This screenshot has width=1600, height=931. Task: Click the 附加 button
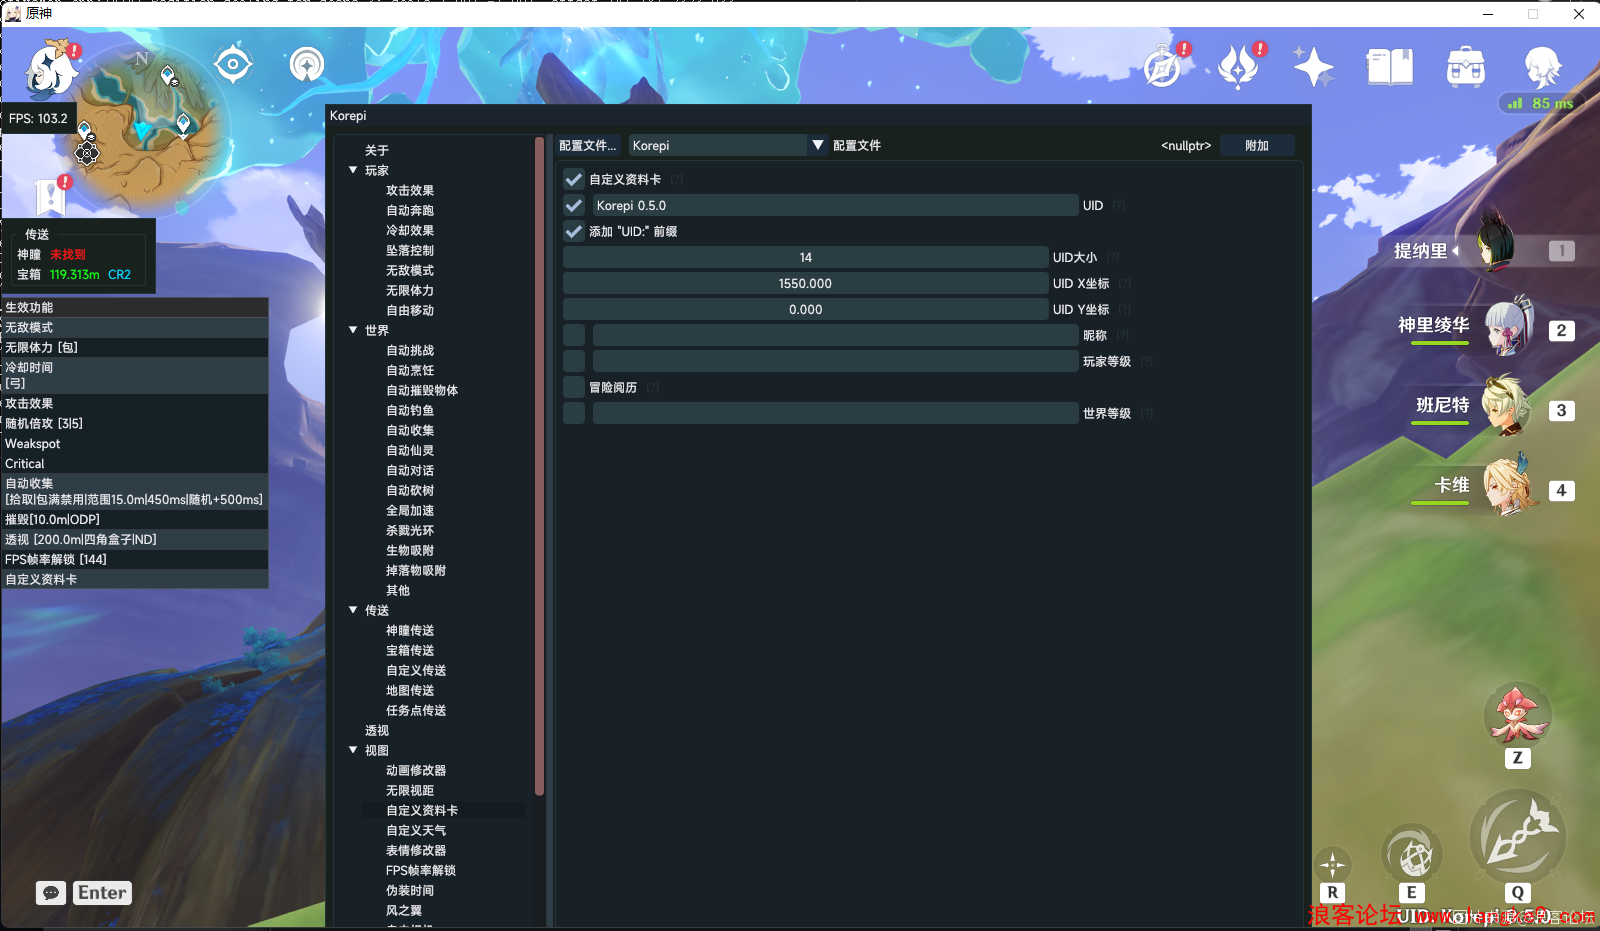tap(1257, 145)
